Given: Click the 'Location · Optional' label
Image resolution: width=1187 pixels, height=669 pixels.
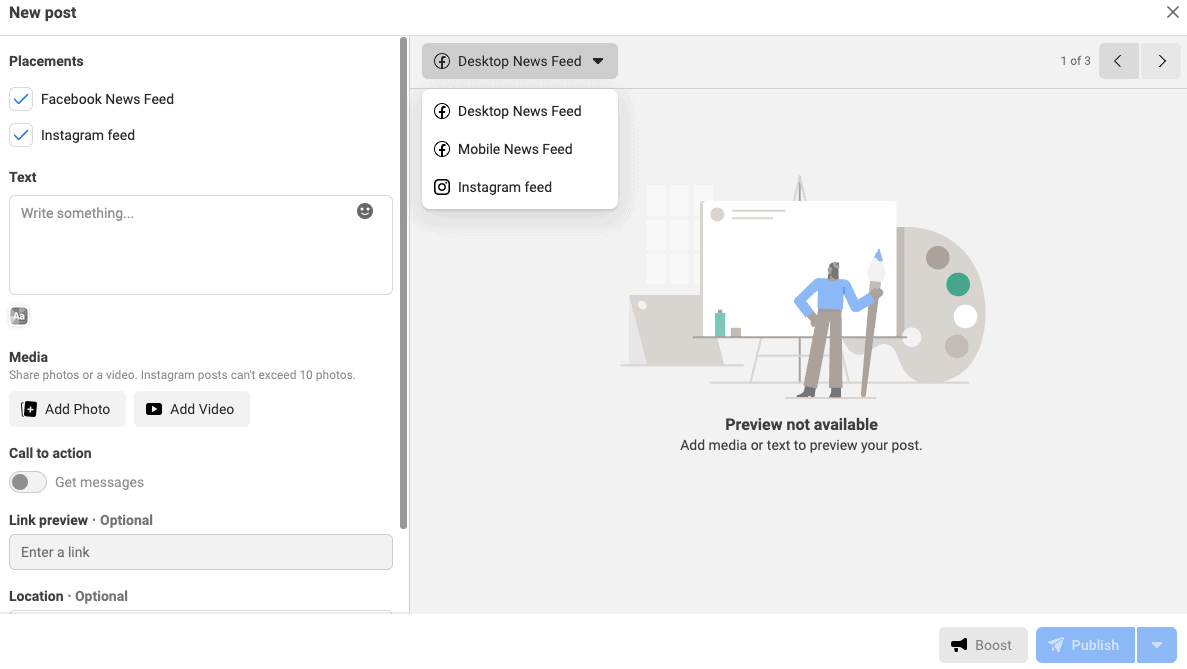Looking at the screenshot, I should tap(68, 596).
